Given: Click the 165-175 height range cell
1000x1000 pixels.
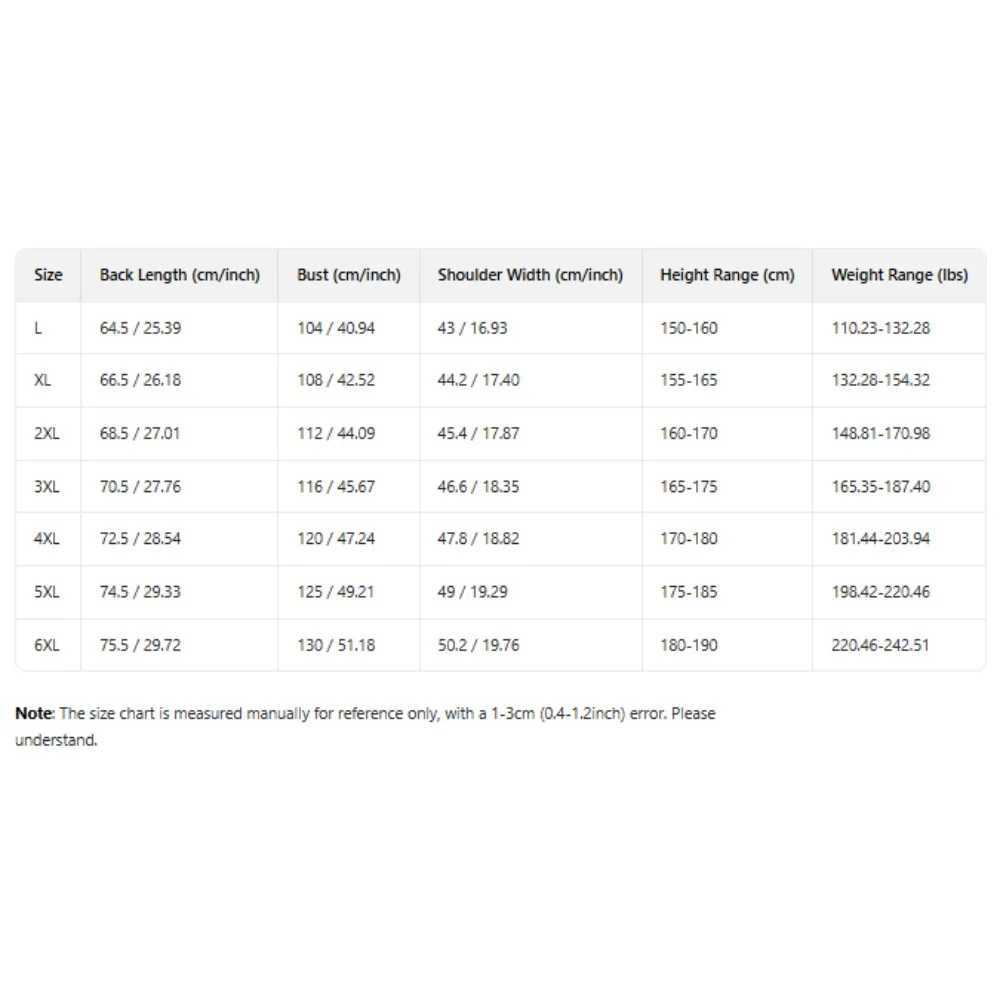Looking at the screenshot, I should click(x=688, y=487).
